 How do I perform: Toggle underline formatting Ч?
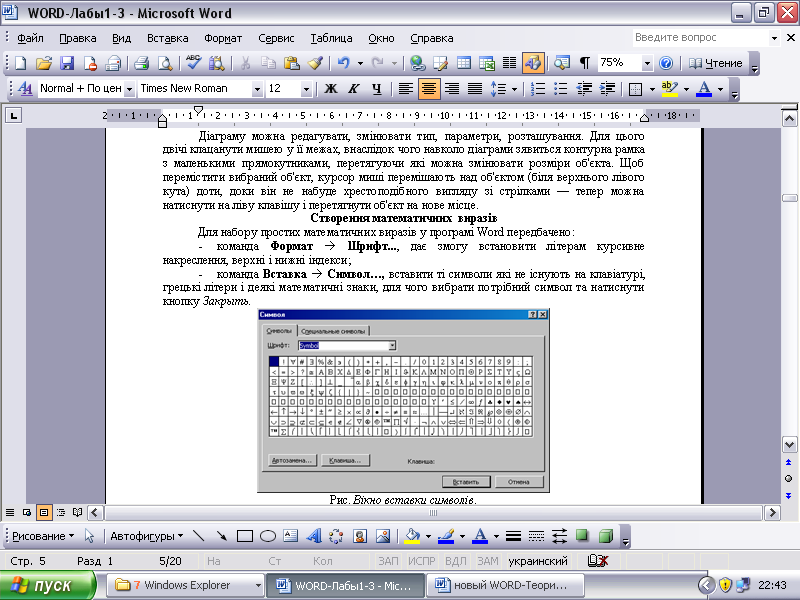click(x=377, y=89)
